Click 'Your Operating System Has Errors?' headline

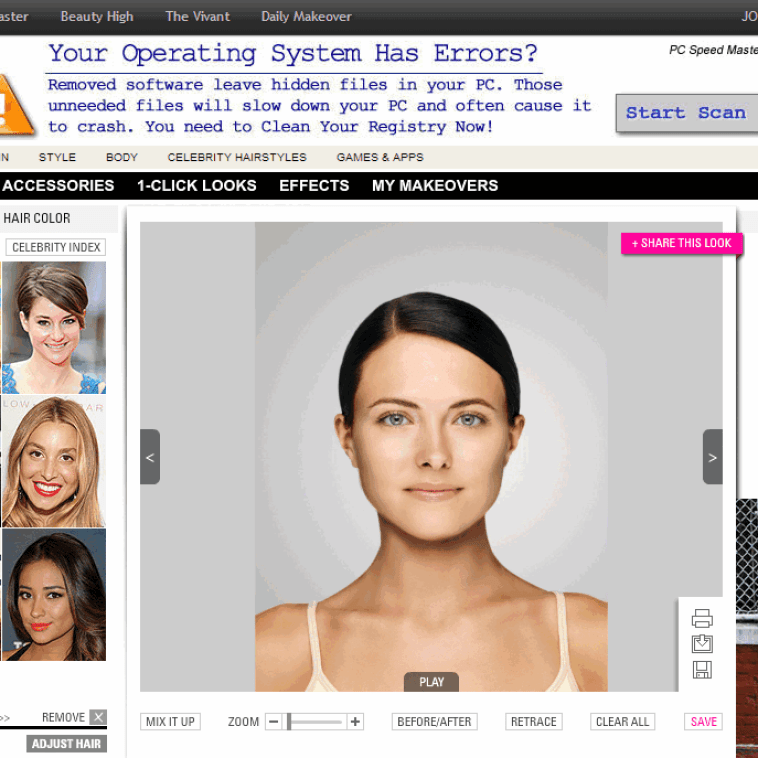coord(293,53)
